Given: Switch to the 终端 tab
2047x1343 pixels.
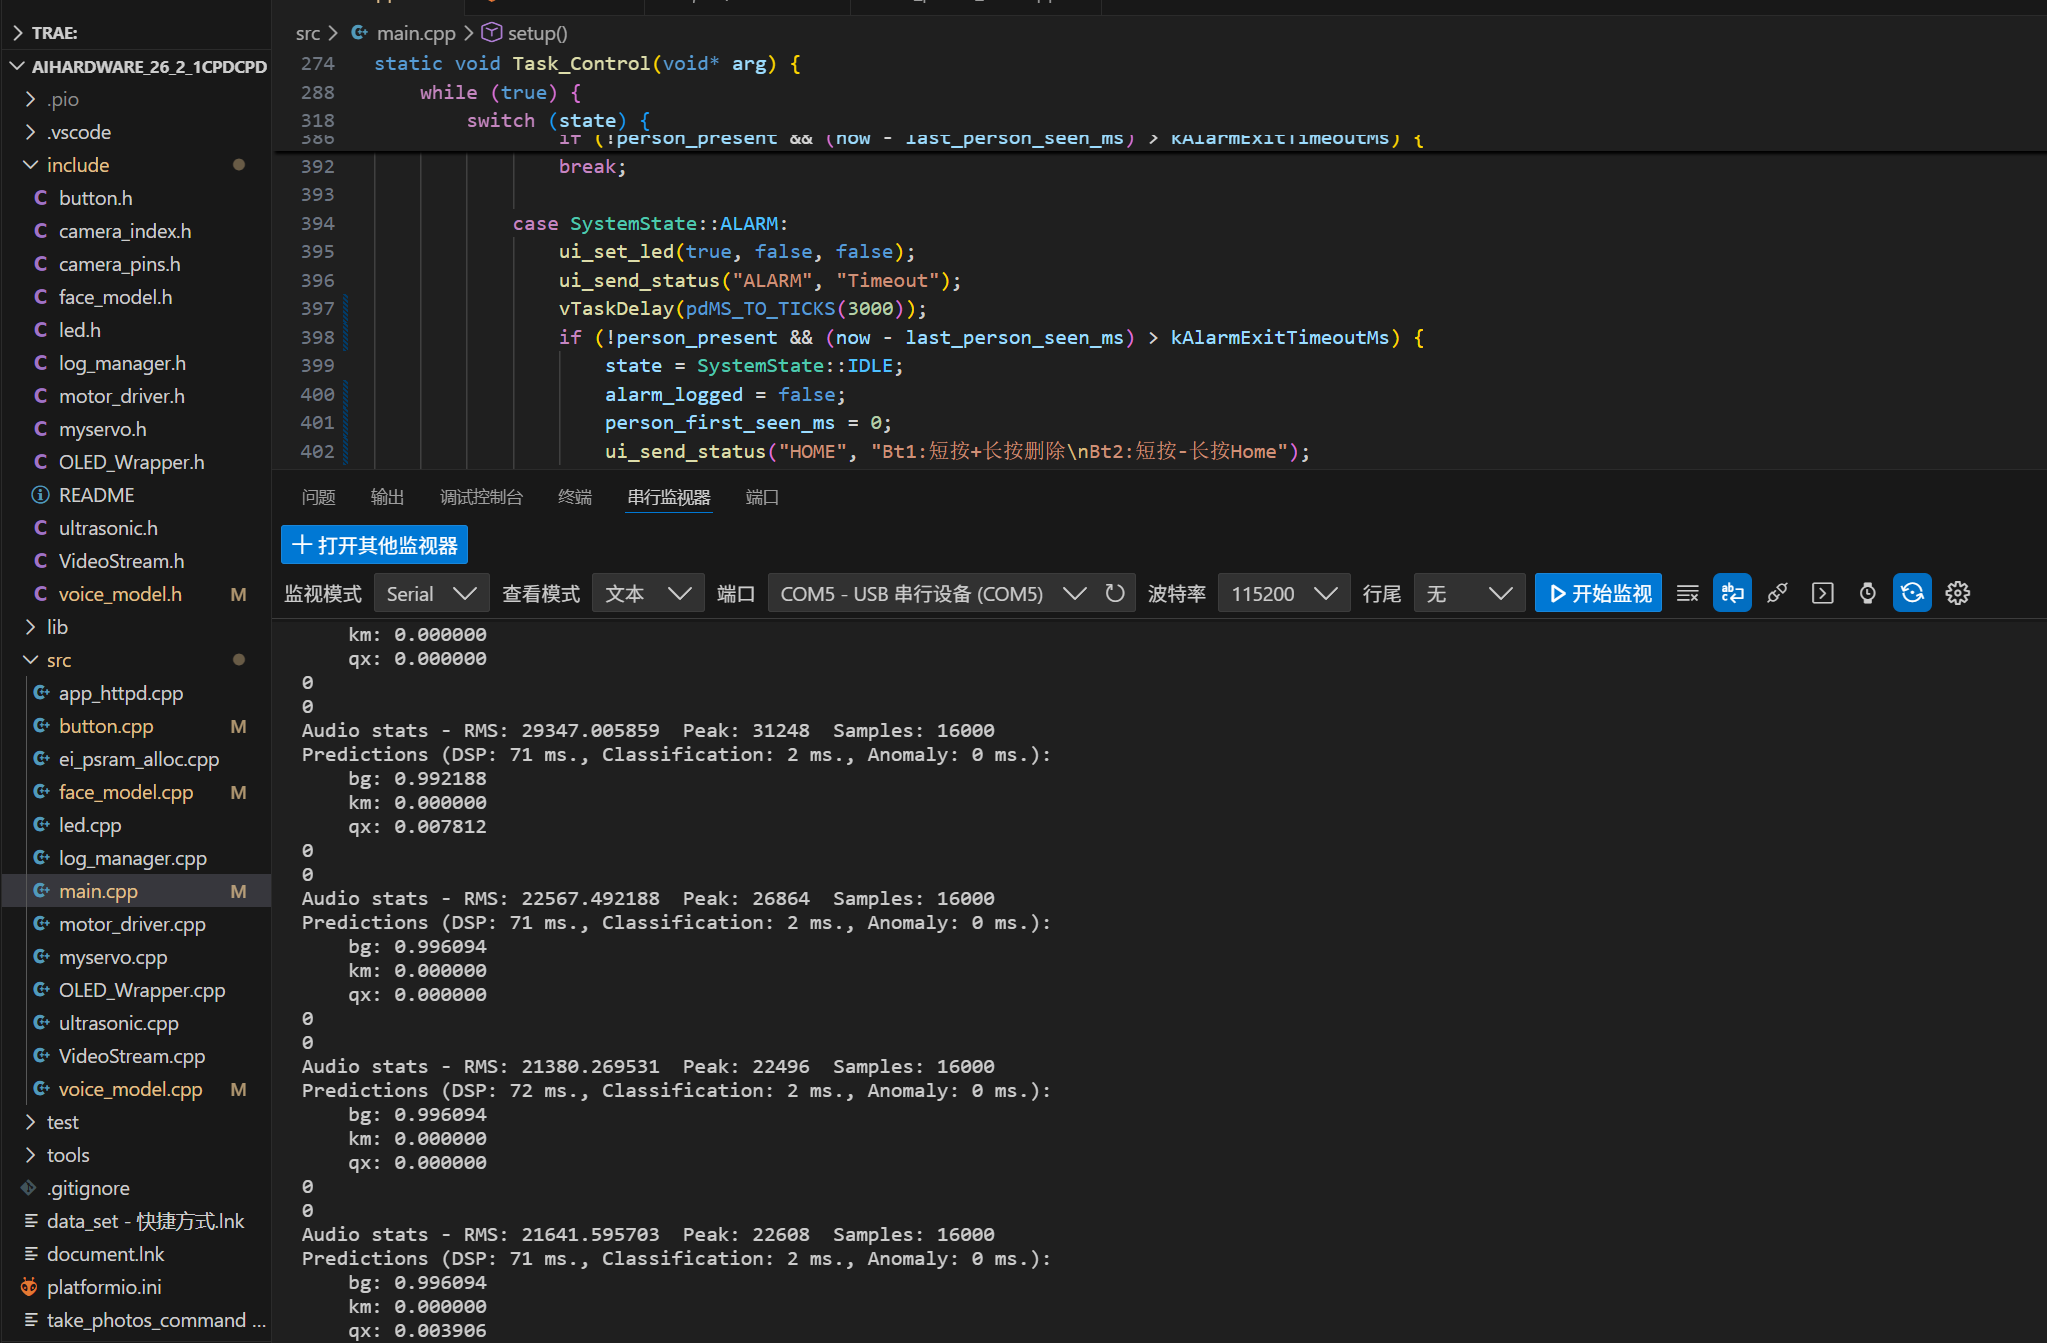Looking at the screenshot, I should coord(574,497).
